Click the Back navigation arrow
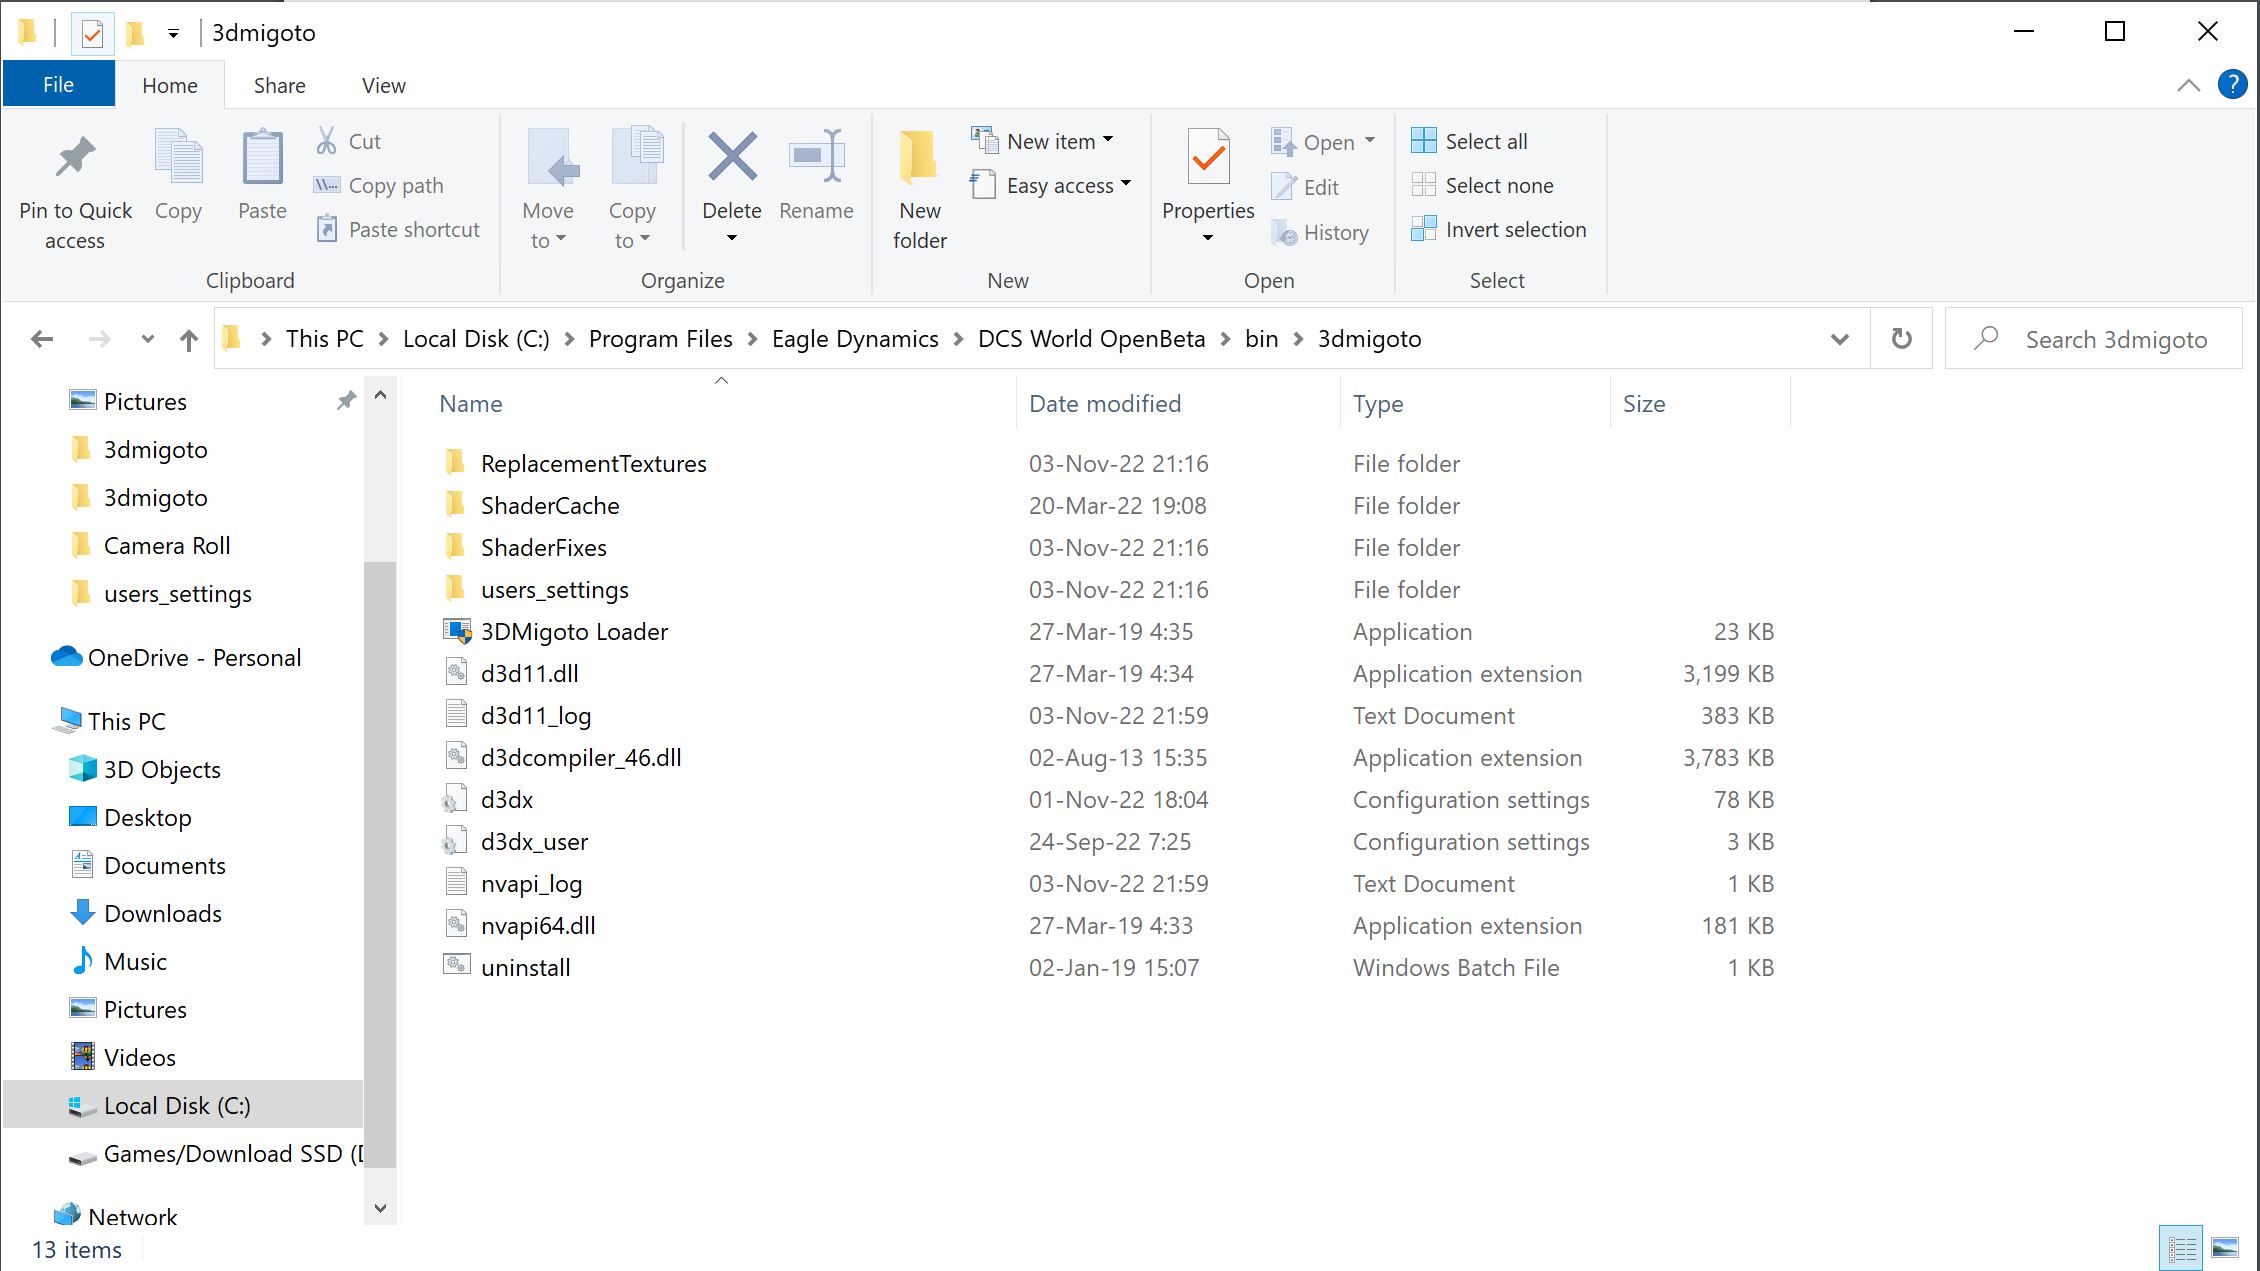 (x=42, y=340)
